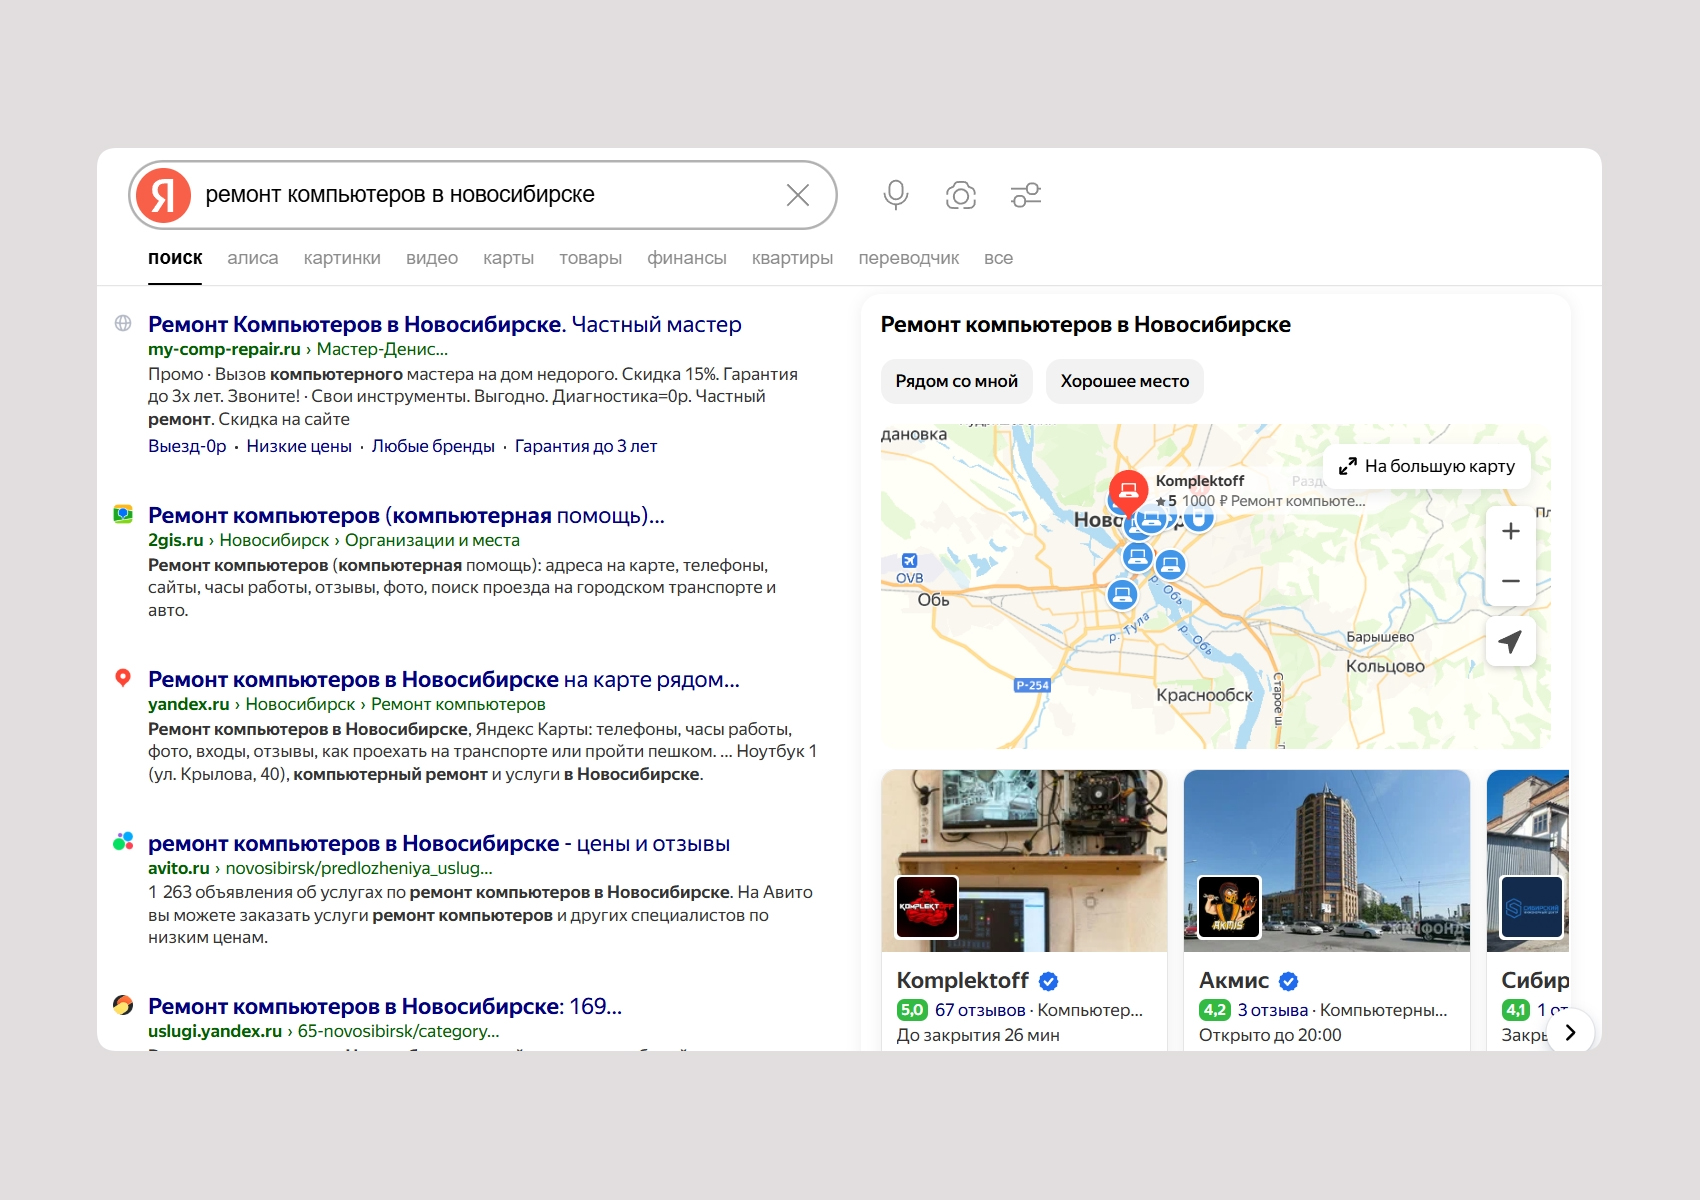This screenshot has height=1200, width=1700.
Task: Zoom in on the map
Action: pyautogui.click(x=1510, y=532)
